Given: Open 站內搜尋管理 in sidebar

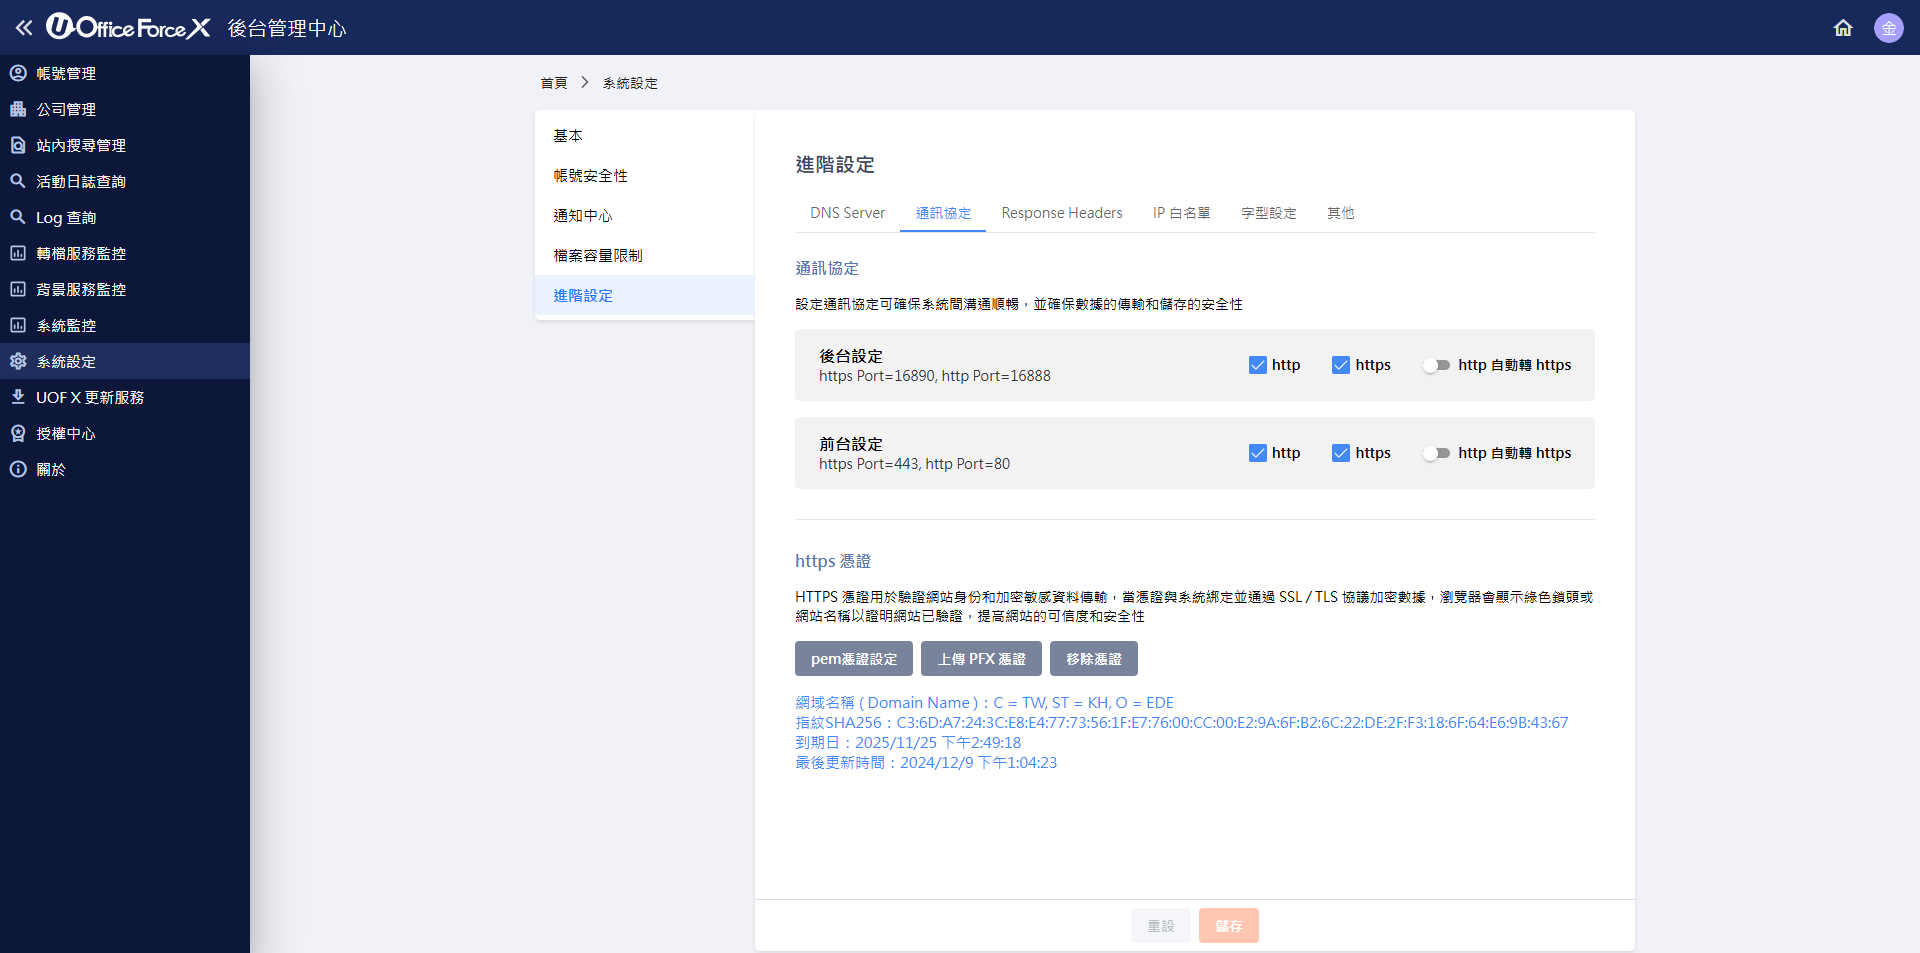Looking at the screenshot, I should coord(125,145).
